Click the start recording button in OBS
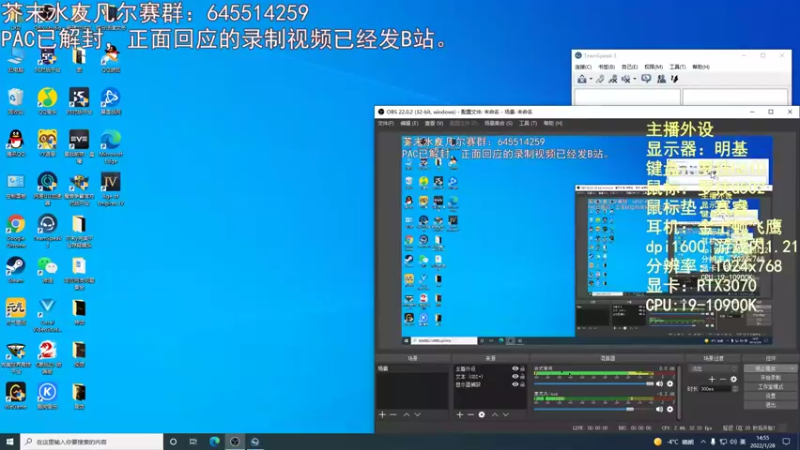 click(x=770, y=378)
